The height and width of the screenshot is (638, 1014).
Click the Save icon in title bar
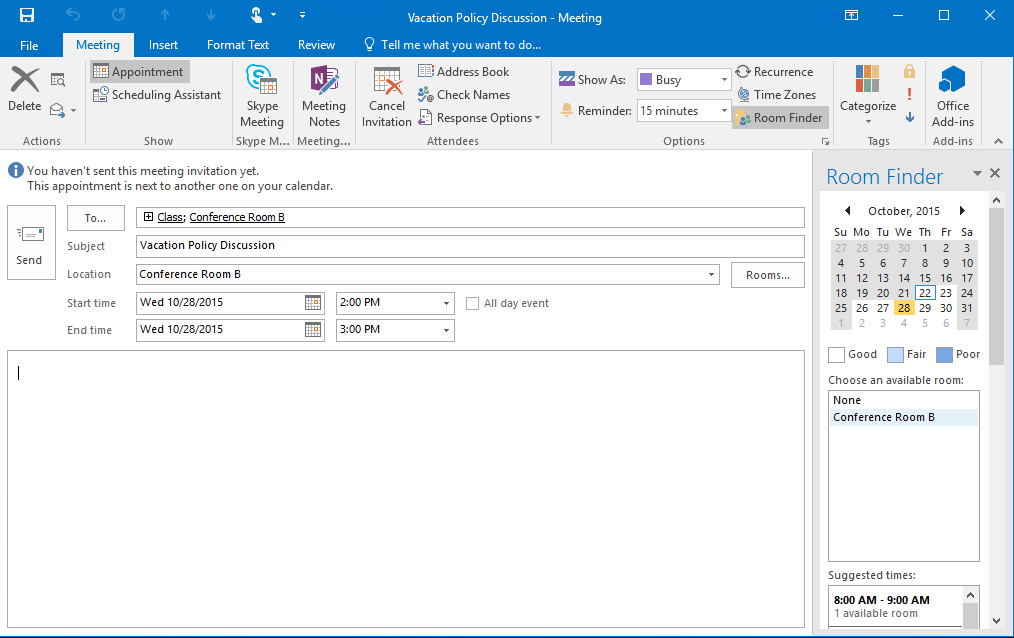(x=27, y=15)
